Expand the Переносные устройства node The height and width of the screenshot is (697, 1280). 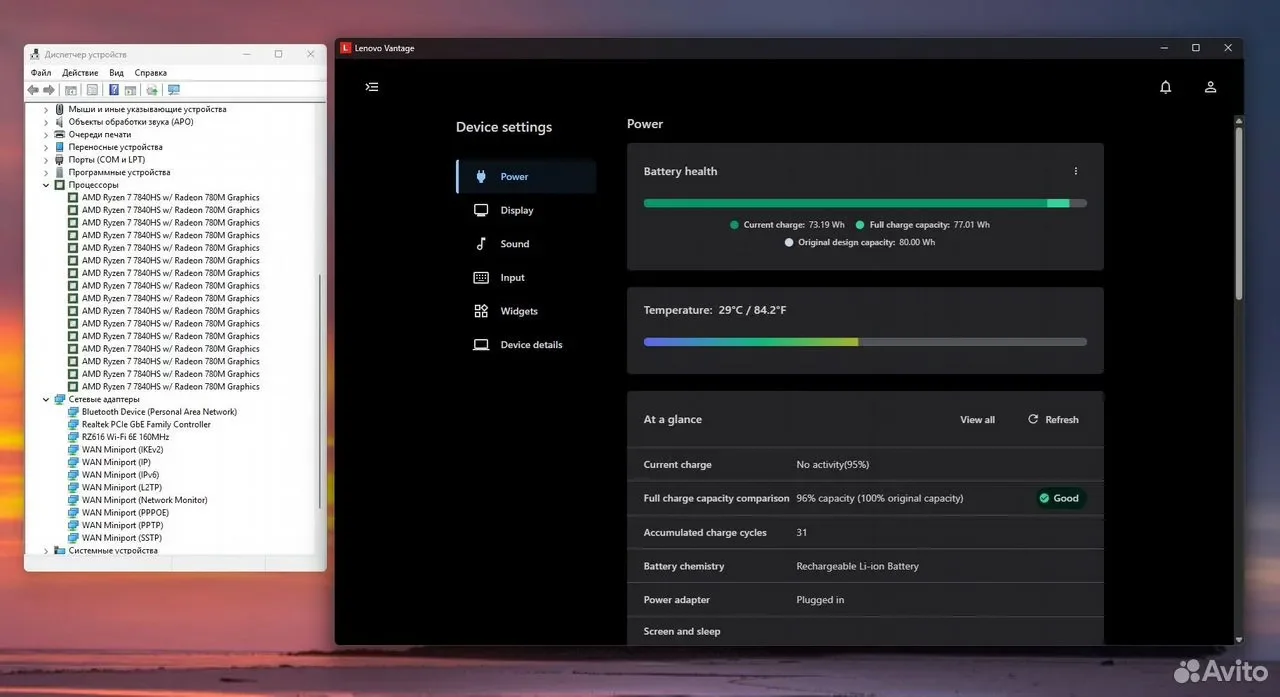(x=46, y=147)
